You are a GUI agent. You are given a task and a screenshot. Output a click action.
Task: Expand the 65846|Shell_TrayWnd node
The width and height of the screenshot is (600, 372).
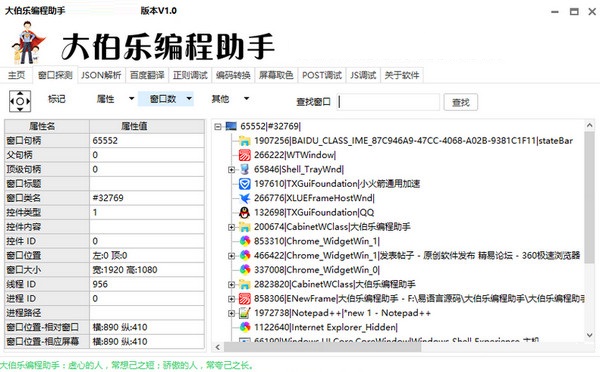(232, 170)
